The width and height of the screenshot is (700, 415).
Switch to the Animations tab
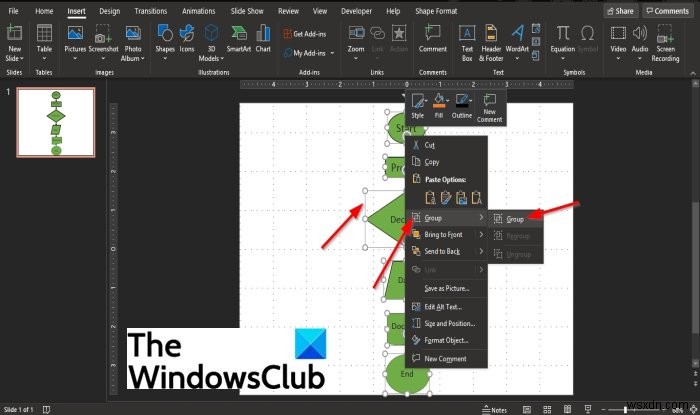tap(199, 11)
